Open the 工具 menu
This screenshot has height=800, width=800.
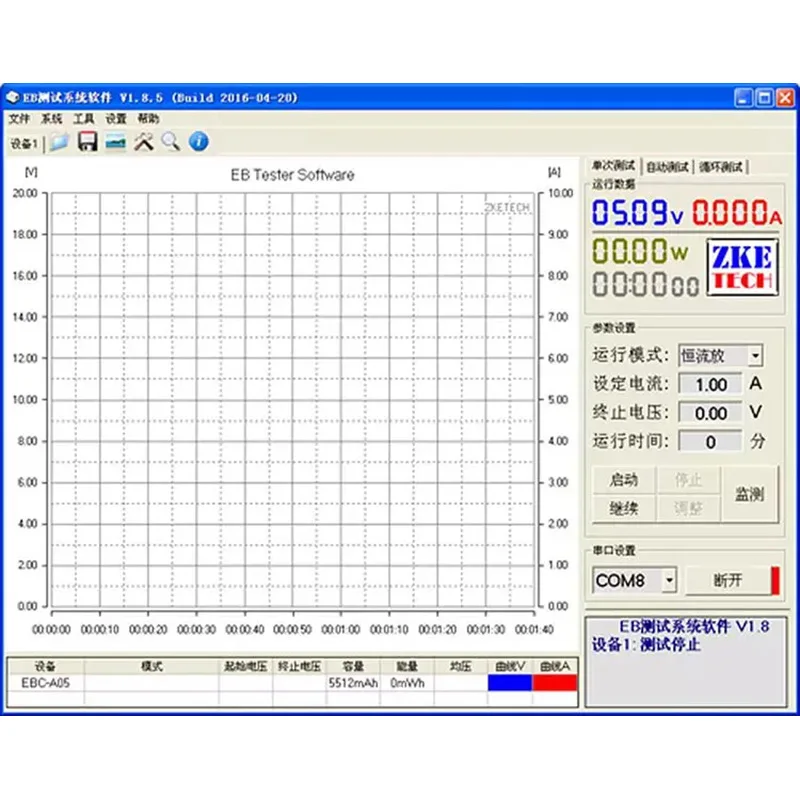click(84, 119)
